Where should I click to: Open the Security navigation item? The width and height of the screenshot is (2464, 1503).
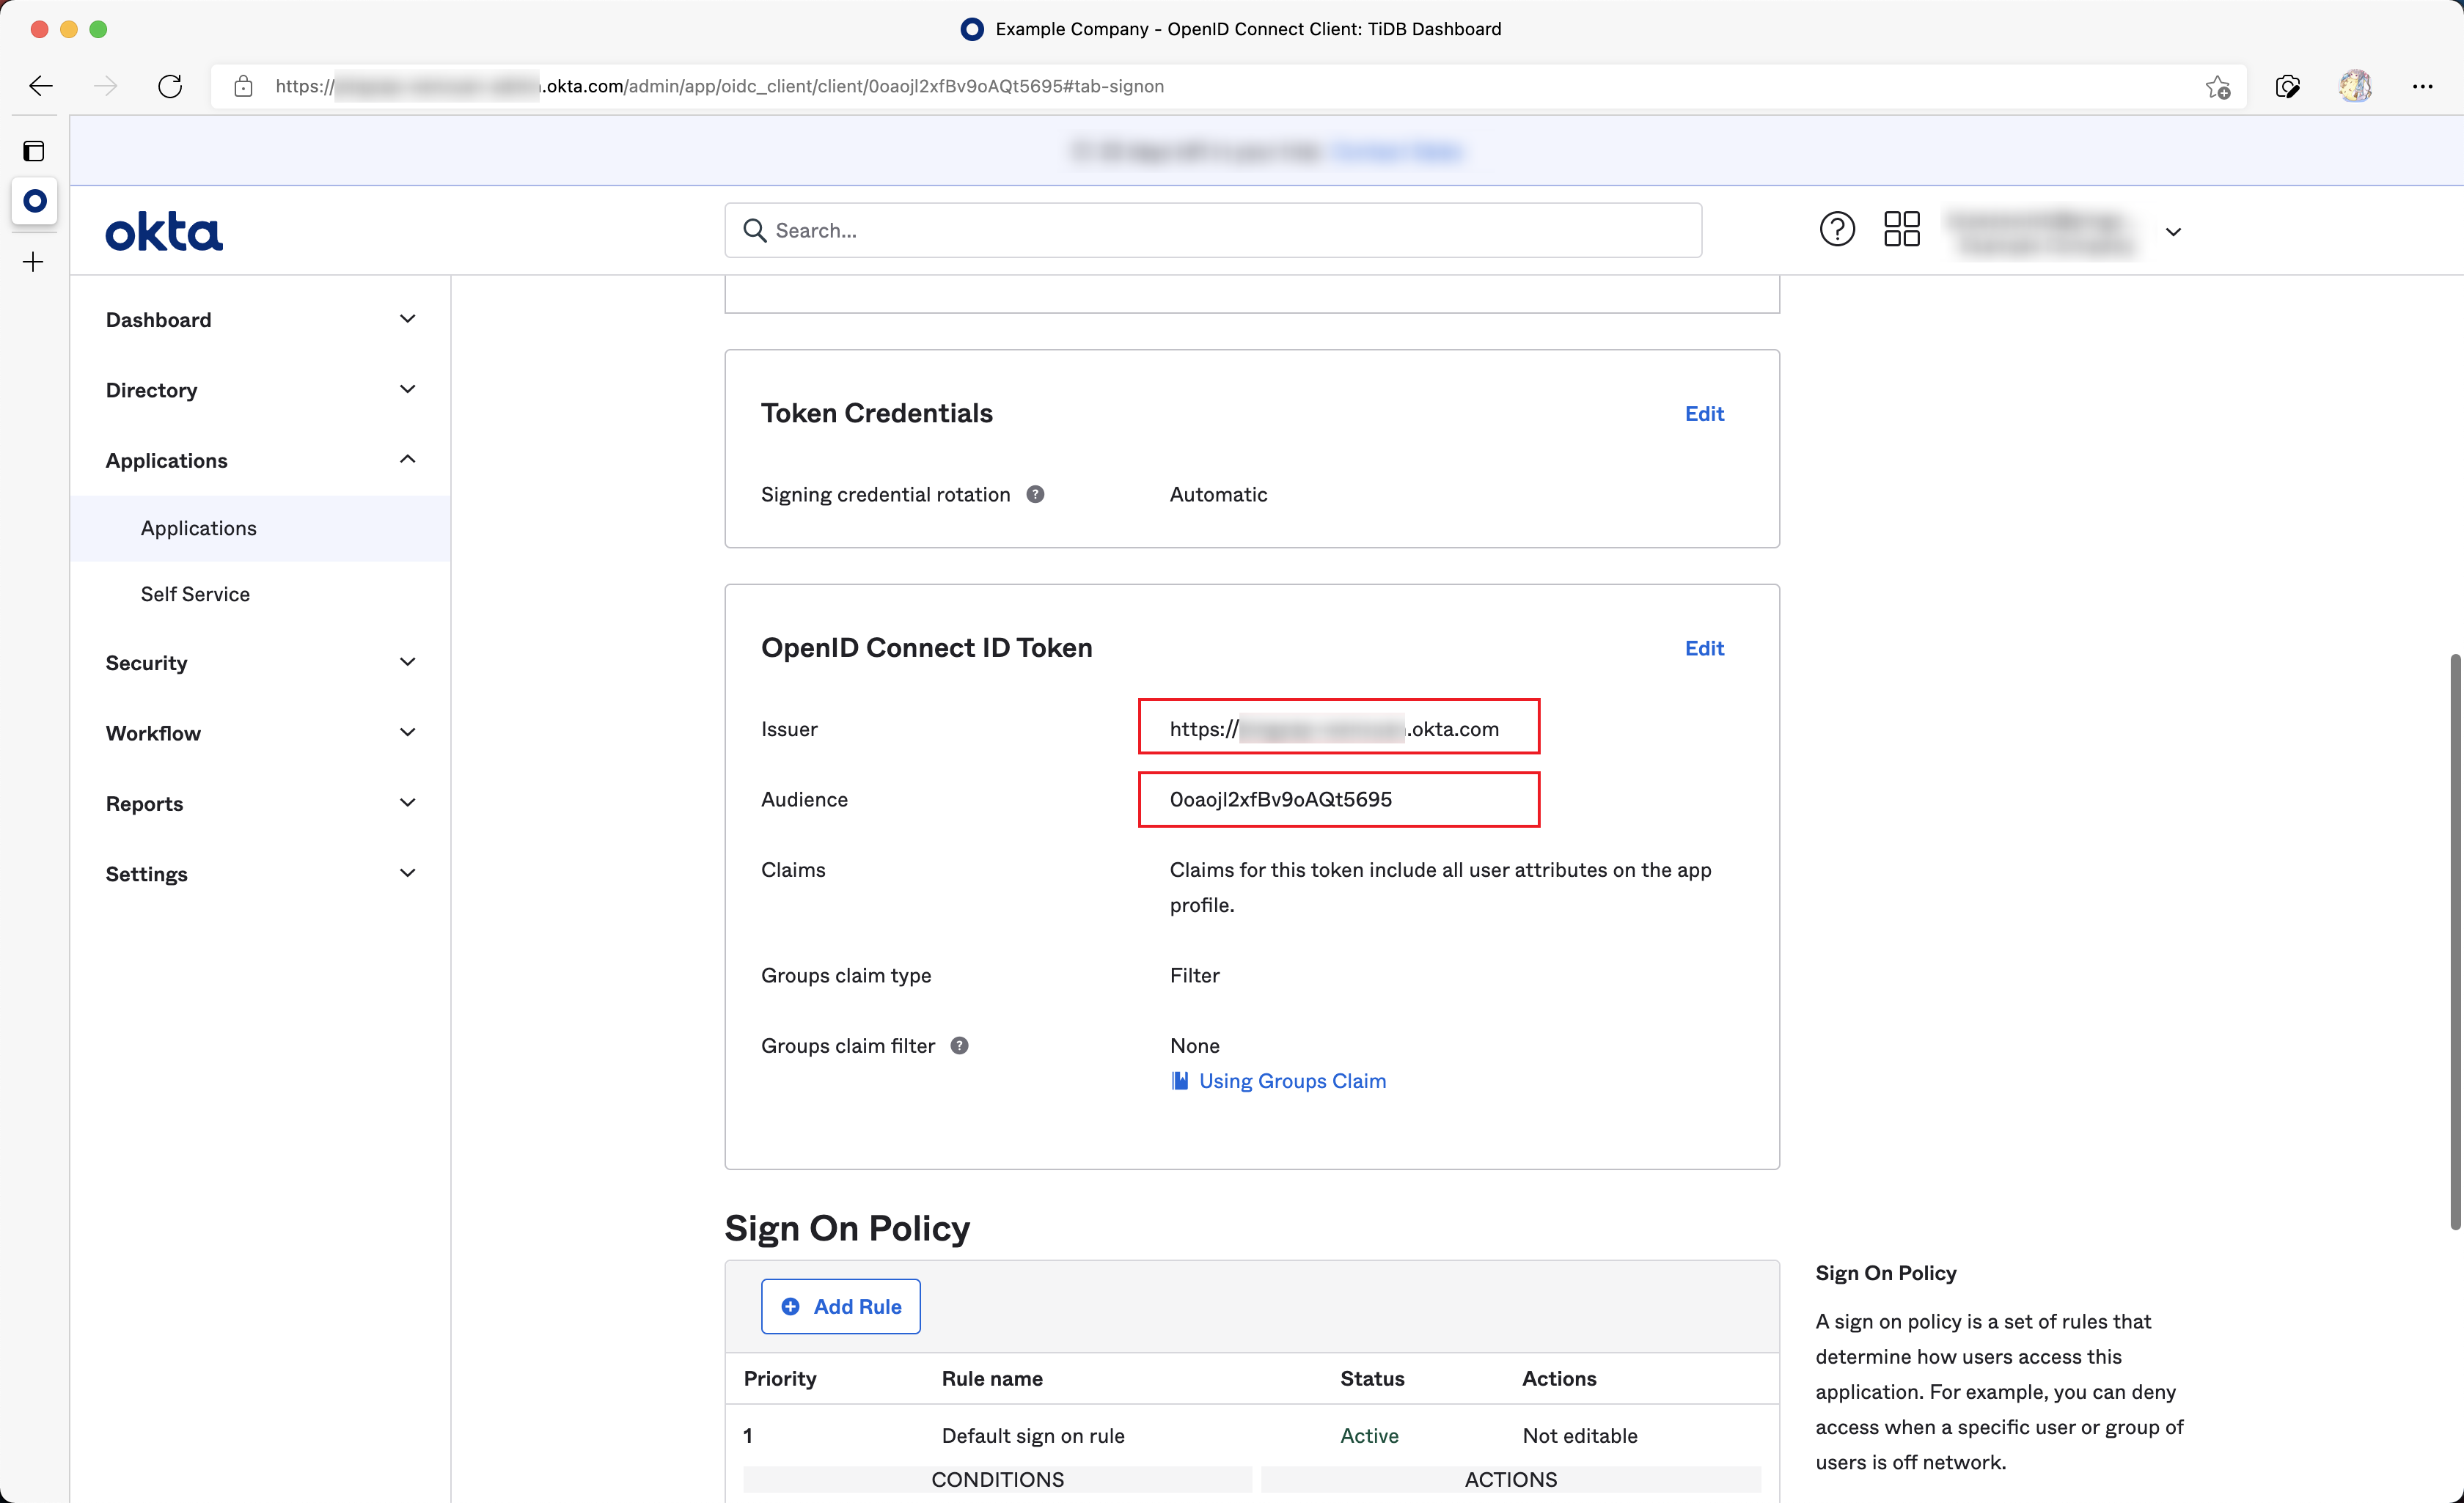click(x=260, y=663)
